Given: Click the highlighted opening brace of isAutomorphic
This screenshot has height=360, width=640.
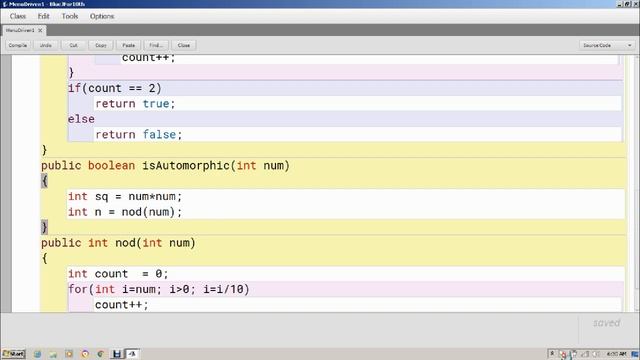Looking at the screenshot, I should (44, 181).
